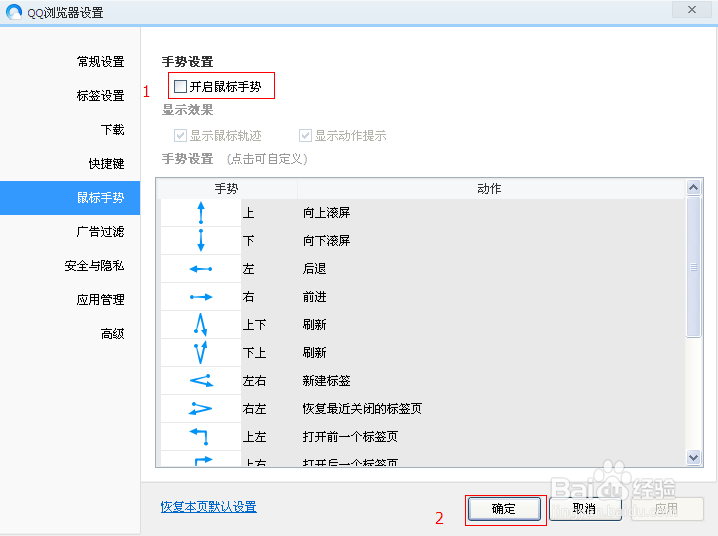Click the disabled 应用 button

667,509
